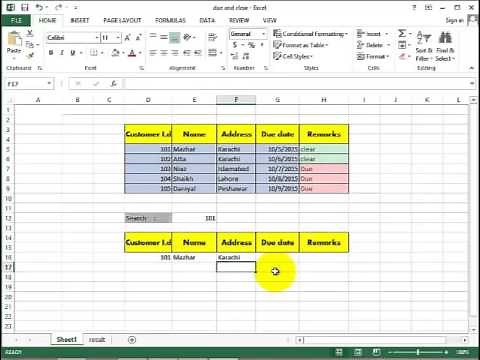Viewport: 480px width, 360px height.
Task: Click the zoom slider handle
Action: 418,352
